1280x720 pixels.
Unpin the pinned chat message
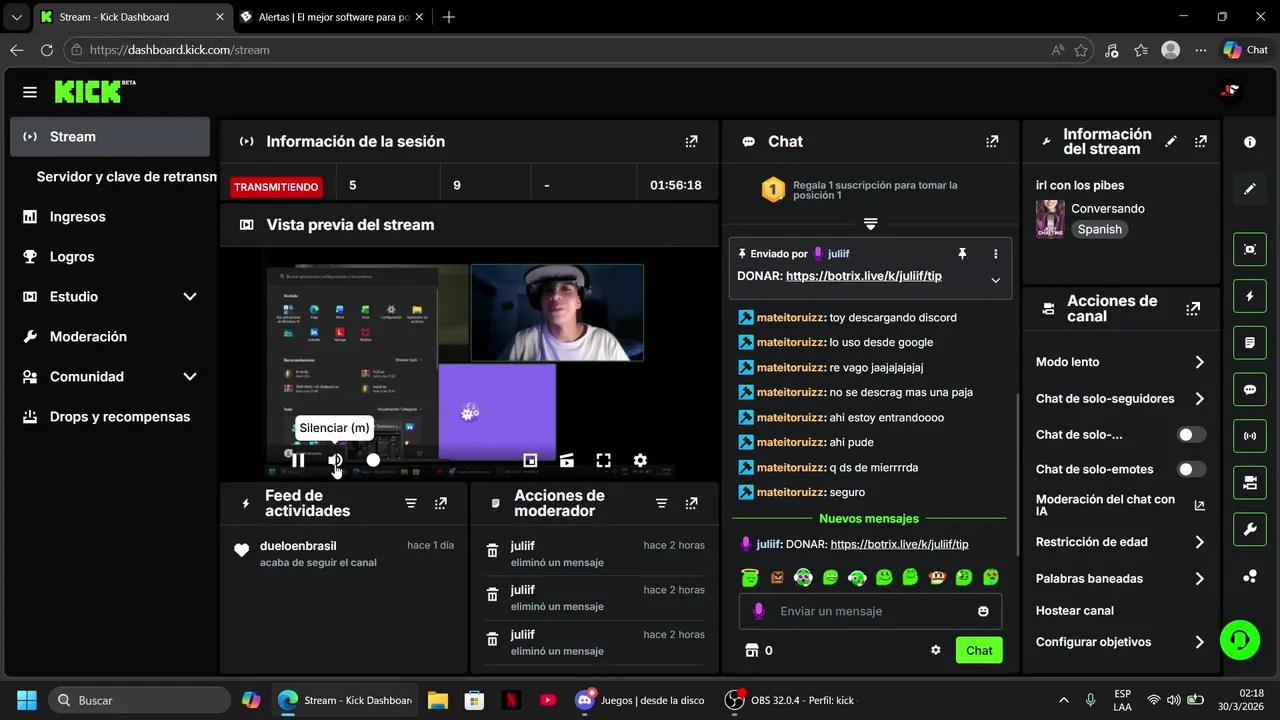(962, 254)
